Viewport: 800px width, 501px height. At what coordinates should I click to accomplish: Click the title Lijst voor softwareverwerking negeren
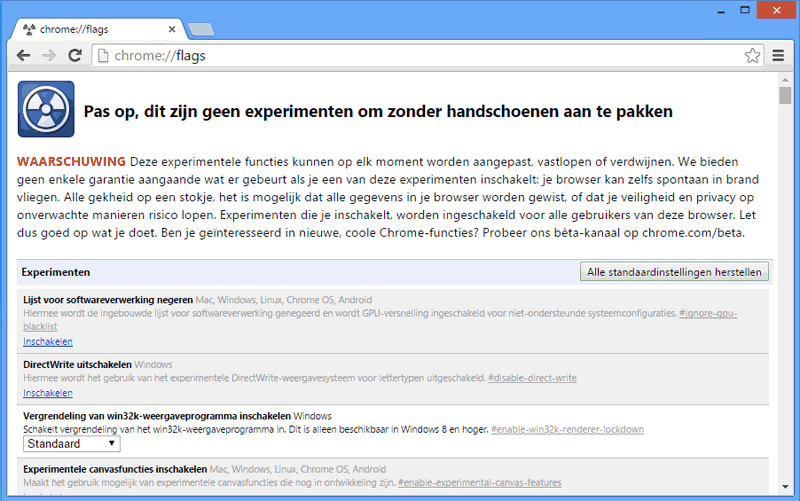pos(108,300)
